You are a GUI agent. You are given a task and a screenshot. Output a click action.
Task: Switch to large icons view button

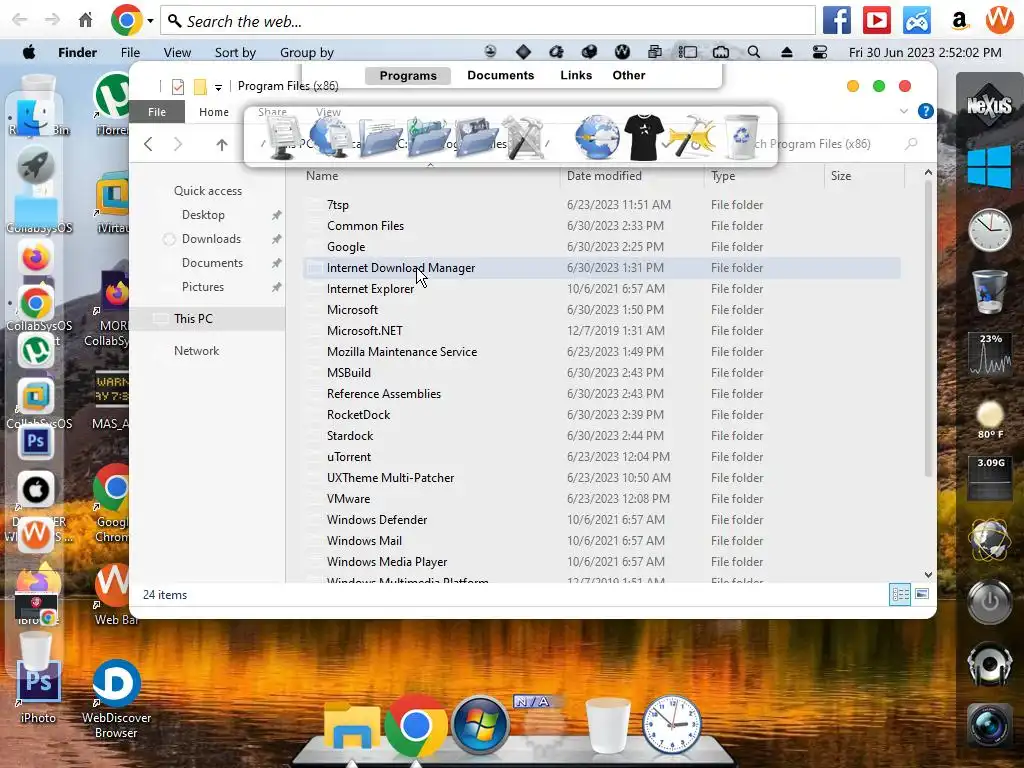point(922,594)
